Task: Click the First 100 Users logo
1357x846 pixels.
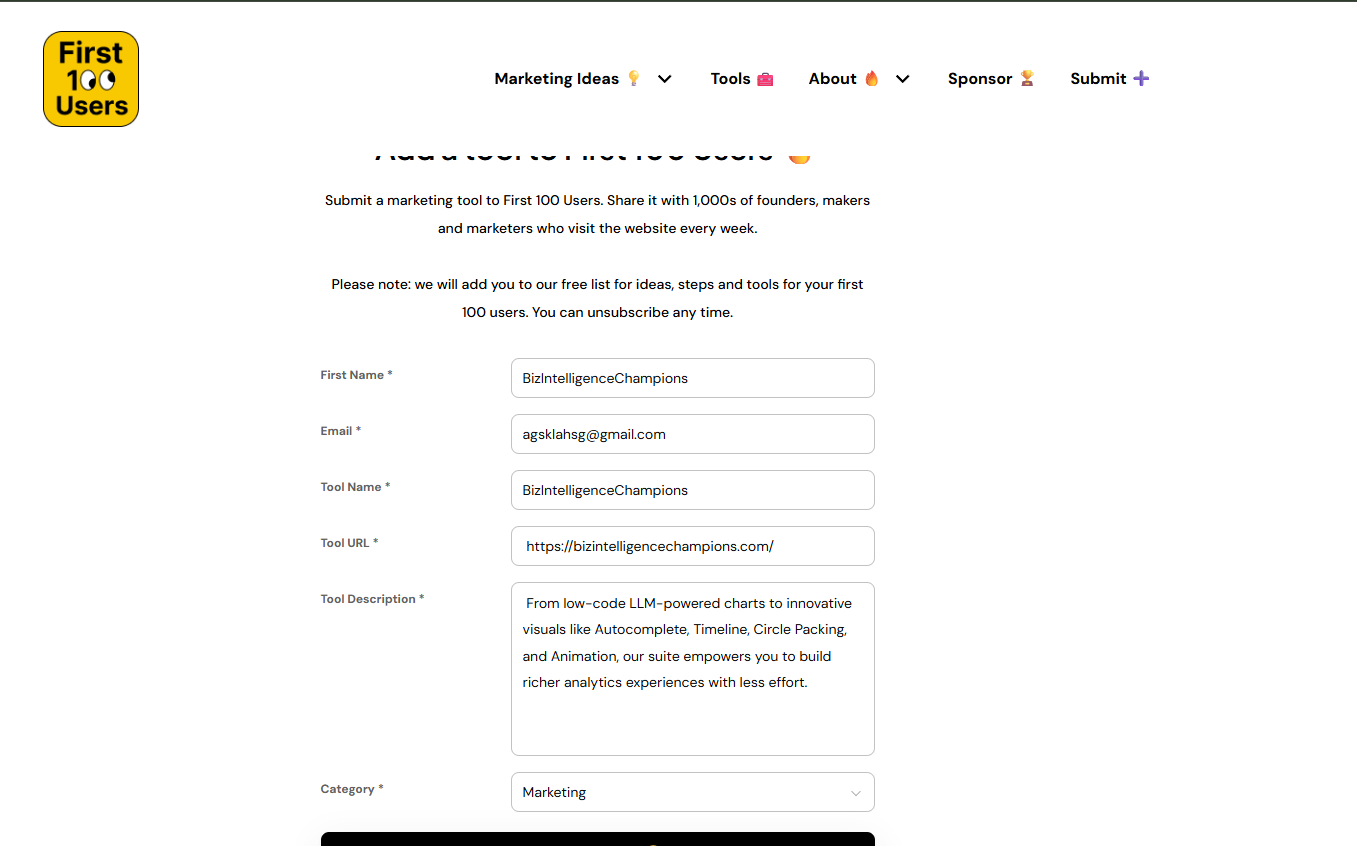Action: pos(91,79)
